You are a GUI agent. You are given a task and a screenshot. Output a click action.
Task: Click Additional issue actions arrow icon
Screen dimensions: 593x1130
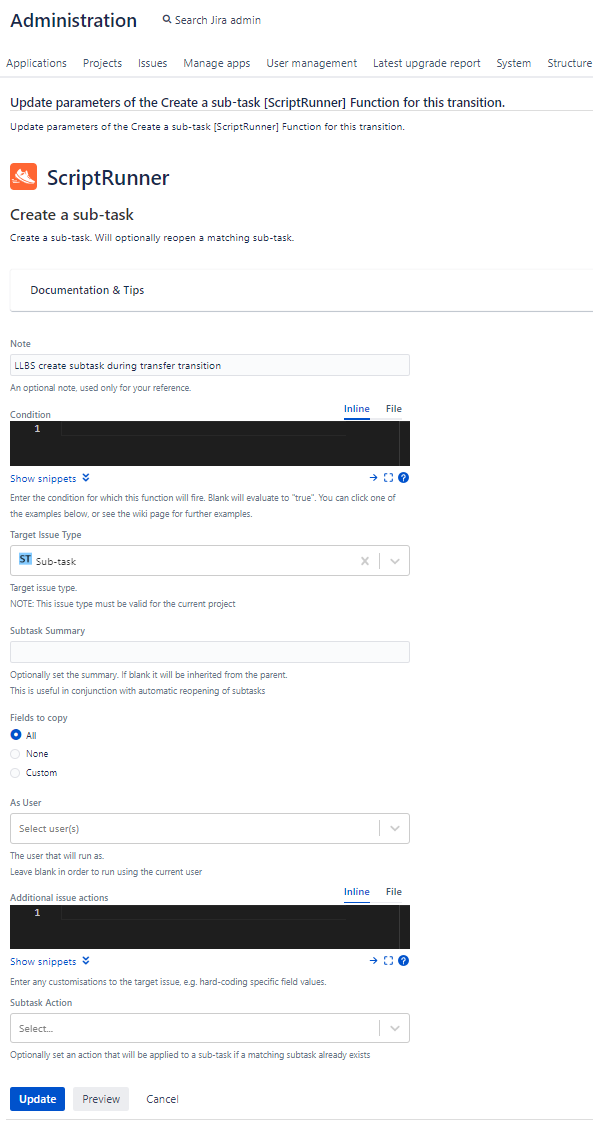click(373, 961)
